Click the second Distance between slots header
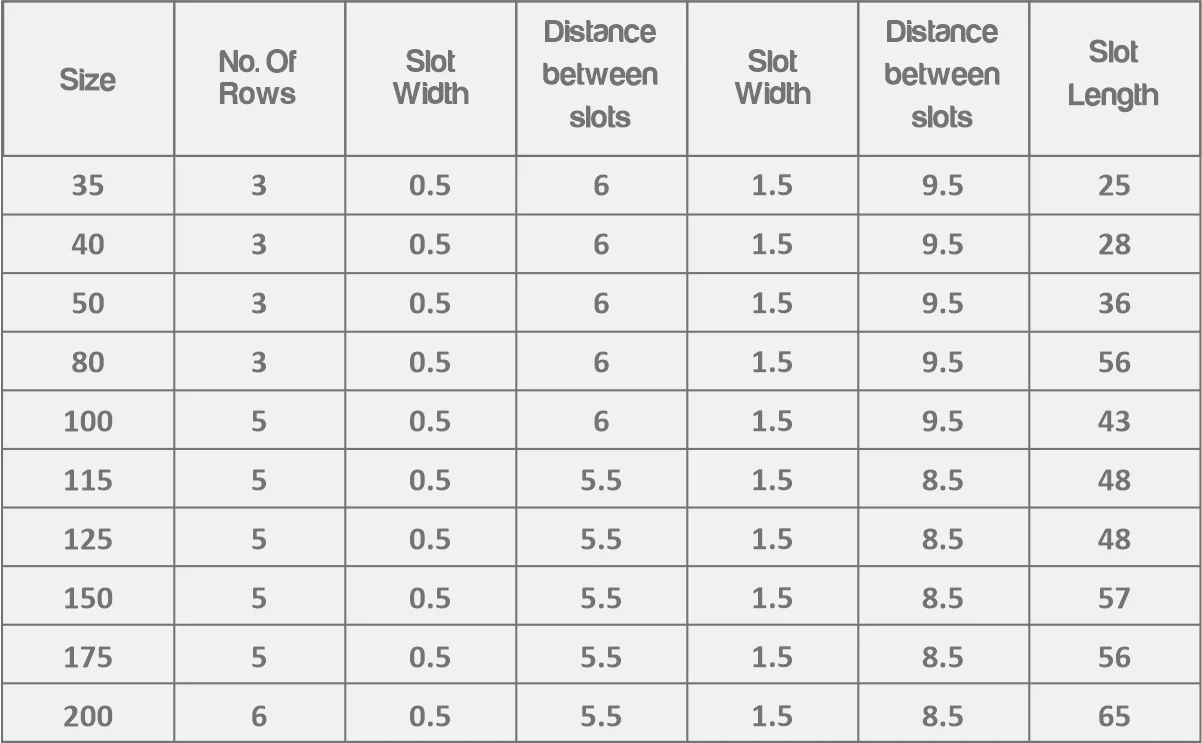This screenshot has width=1202, height=743. (x=943, y=79)
